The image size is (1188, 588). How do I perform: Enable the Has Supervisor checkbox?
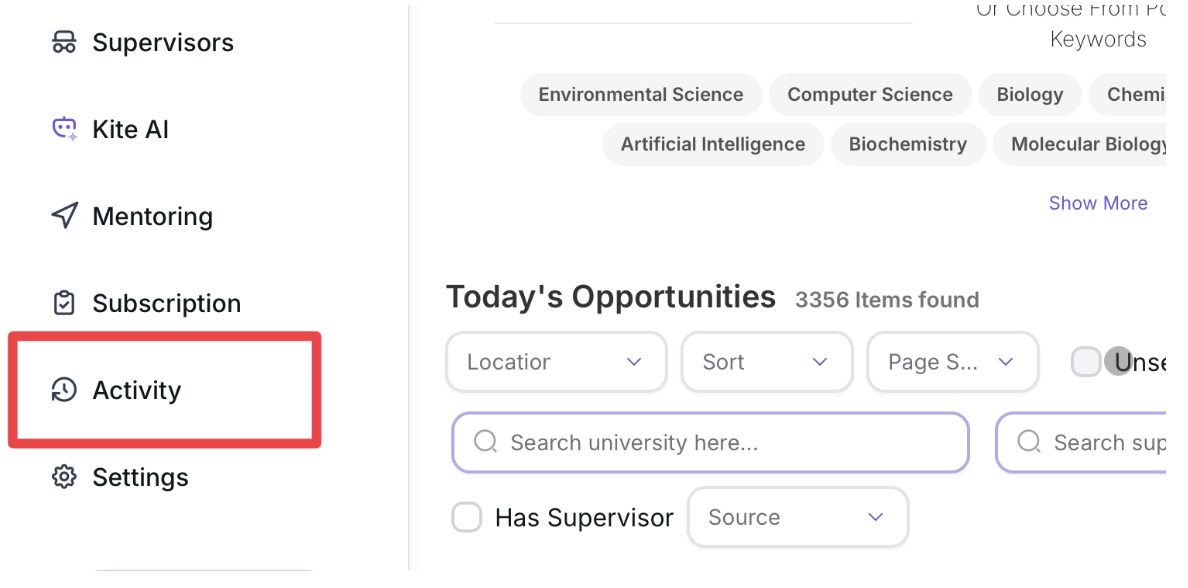pyautogui.click(x=467, y=518)
